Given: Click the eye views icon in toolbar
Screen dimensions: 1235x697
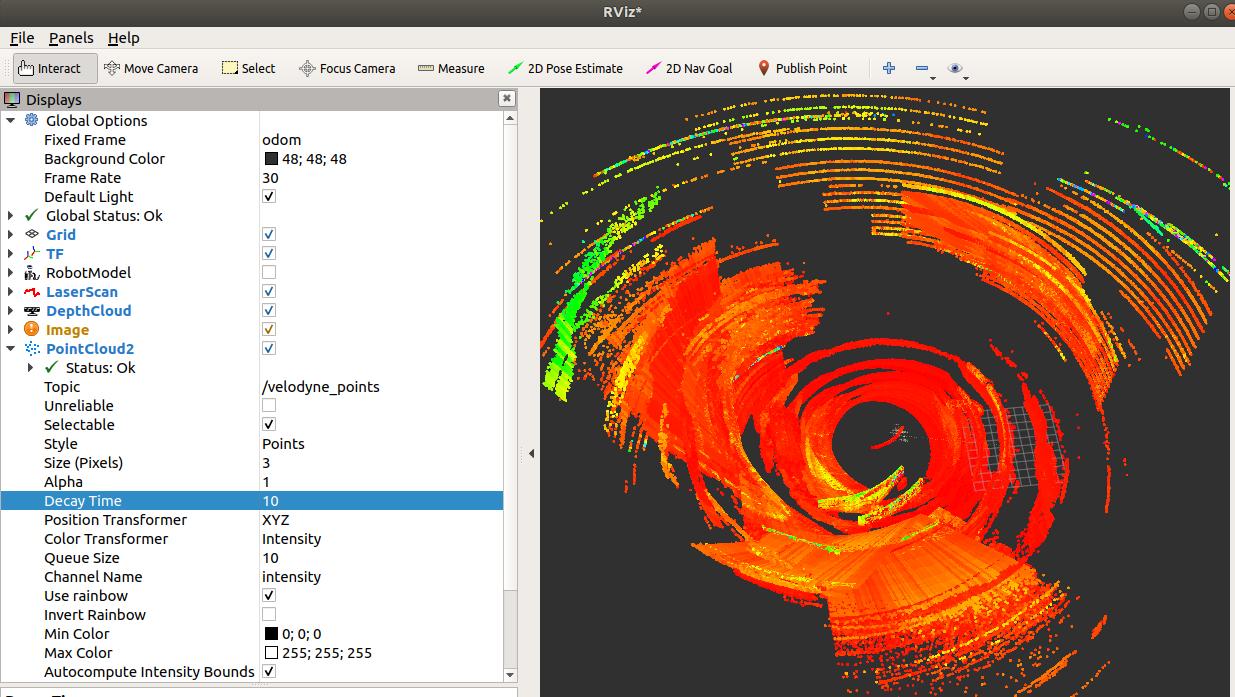Looking at the screenshot, I should tap(955, 68).
